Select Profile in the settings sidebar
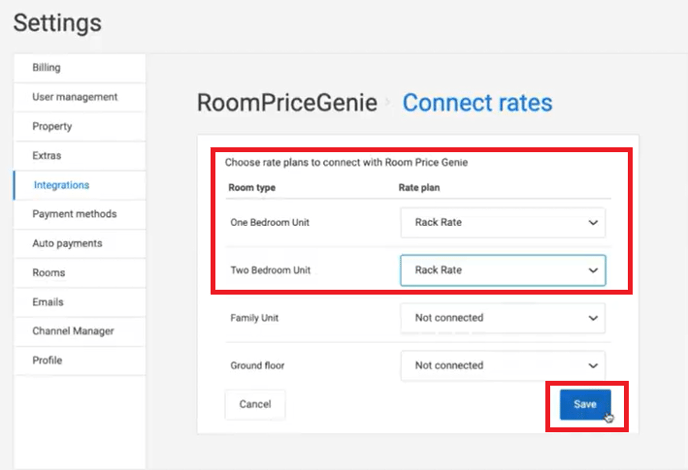 coord(47,360)
